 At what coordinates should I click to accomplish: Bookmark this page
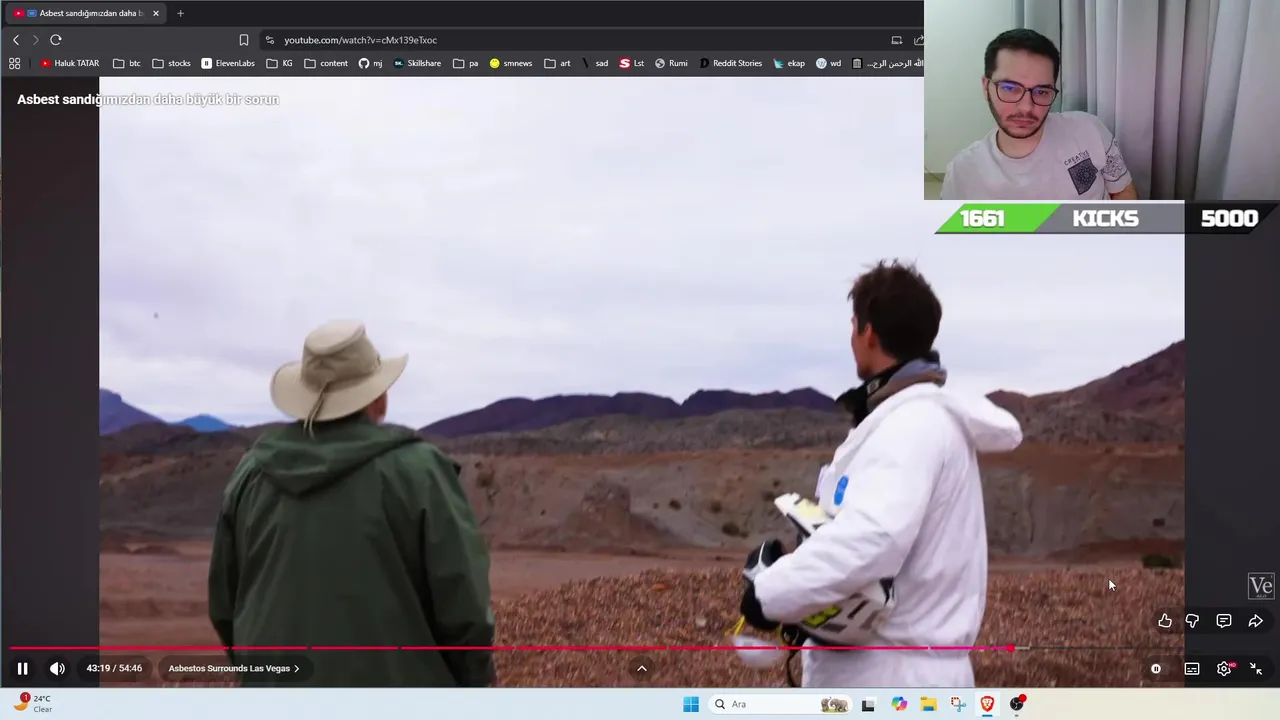click(244, 40)
